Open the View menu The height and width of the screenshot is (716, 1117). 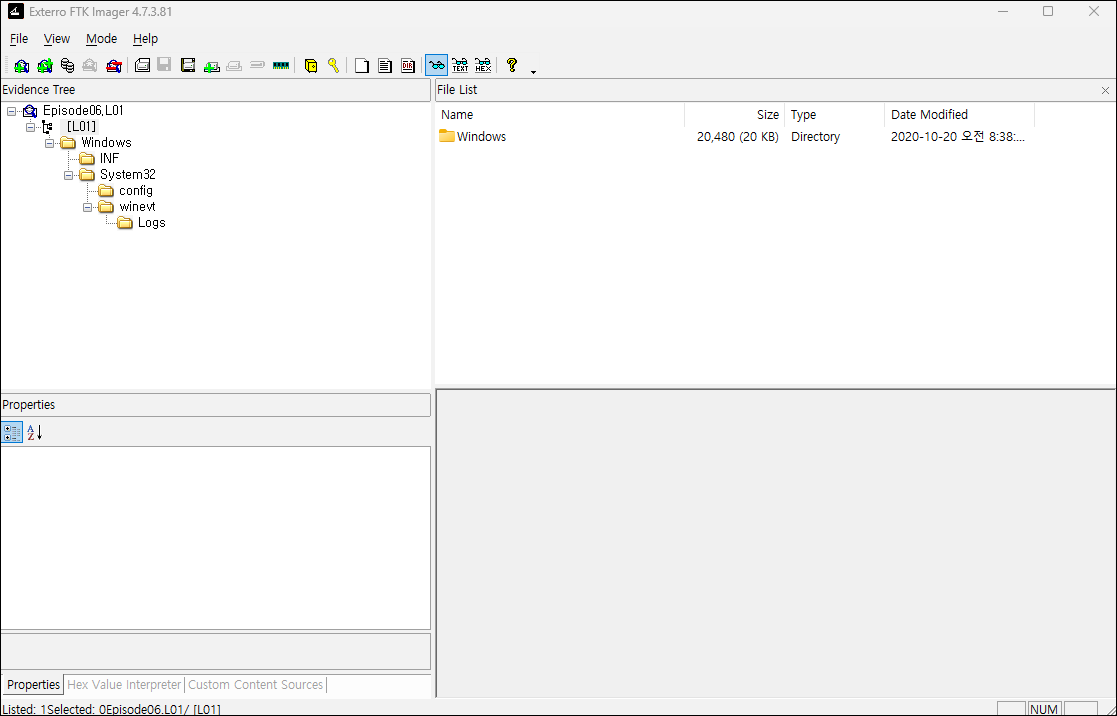point(57,38)
